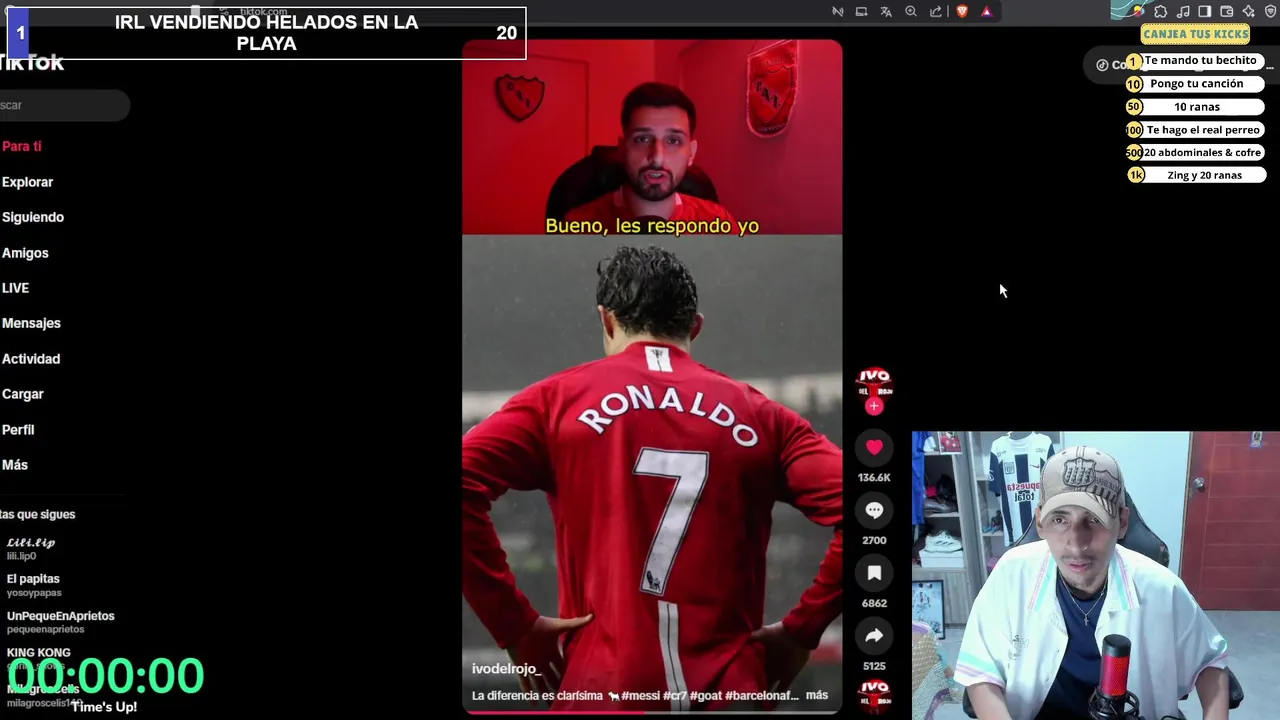Open the media control music note icon
Screen dimensions: 1280x720
click(x=1183, y=11)
